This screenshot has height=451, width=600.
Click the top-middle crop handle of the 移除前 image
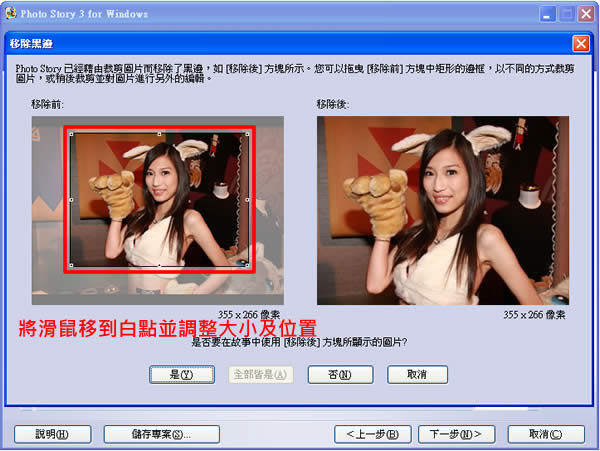159,134
